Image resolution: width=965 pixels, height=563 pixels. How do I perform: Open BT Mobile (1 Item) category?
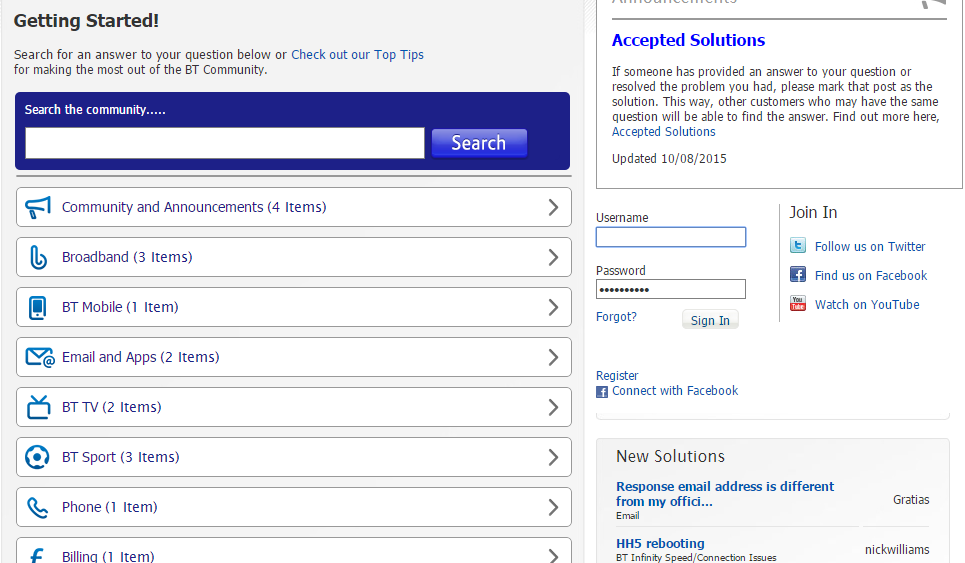click(x=120, y=307)
